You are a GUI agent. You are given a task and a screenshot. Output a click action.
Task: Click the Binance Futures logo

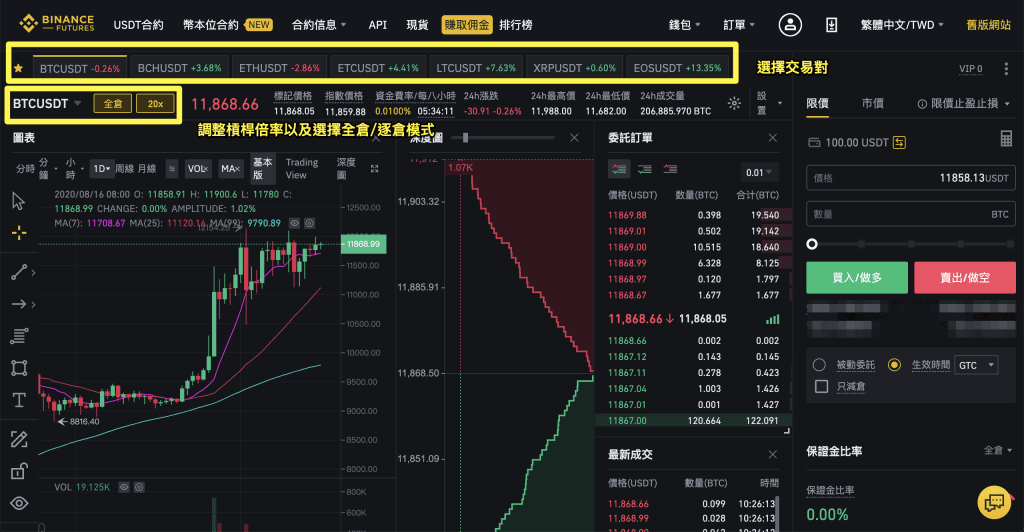56,23
